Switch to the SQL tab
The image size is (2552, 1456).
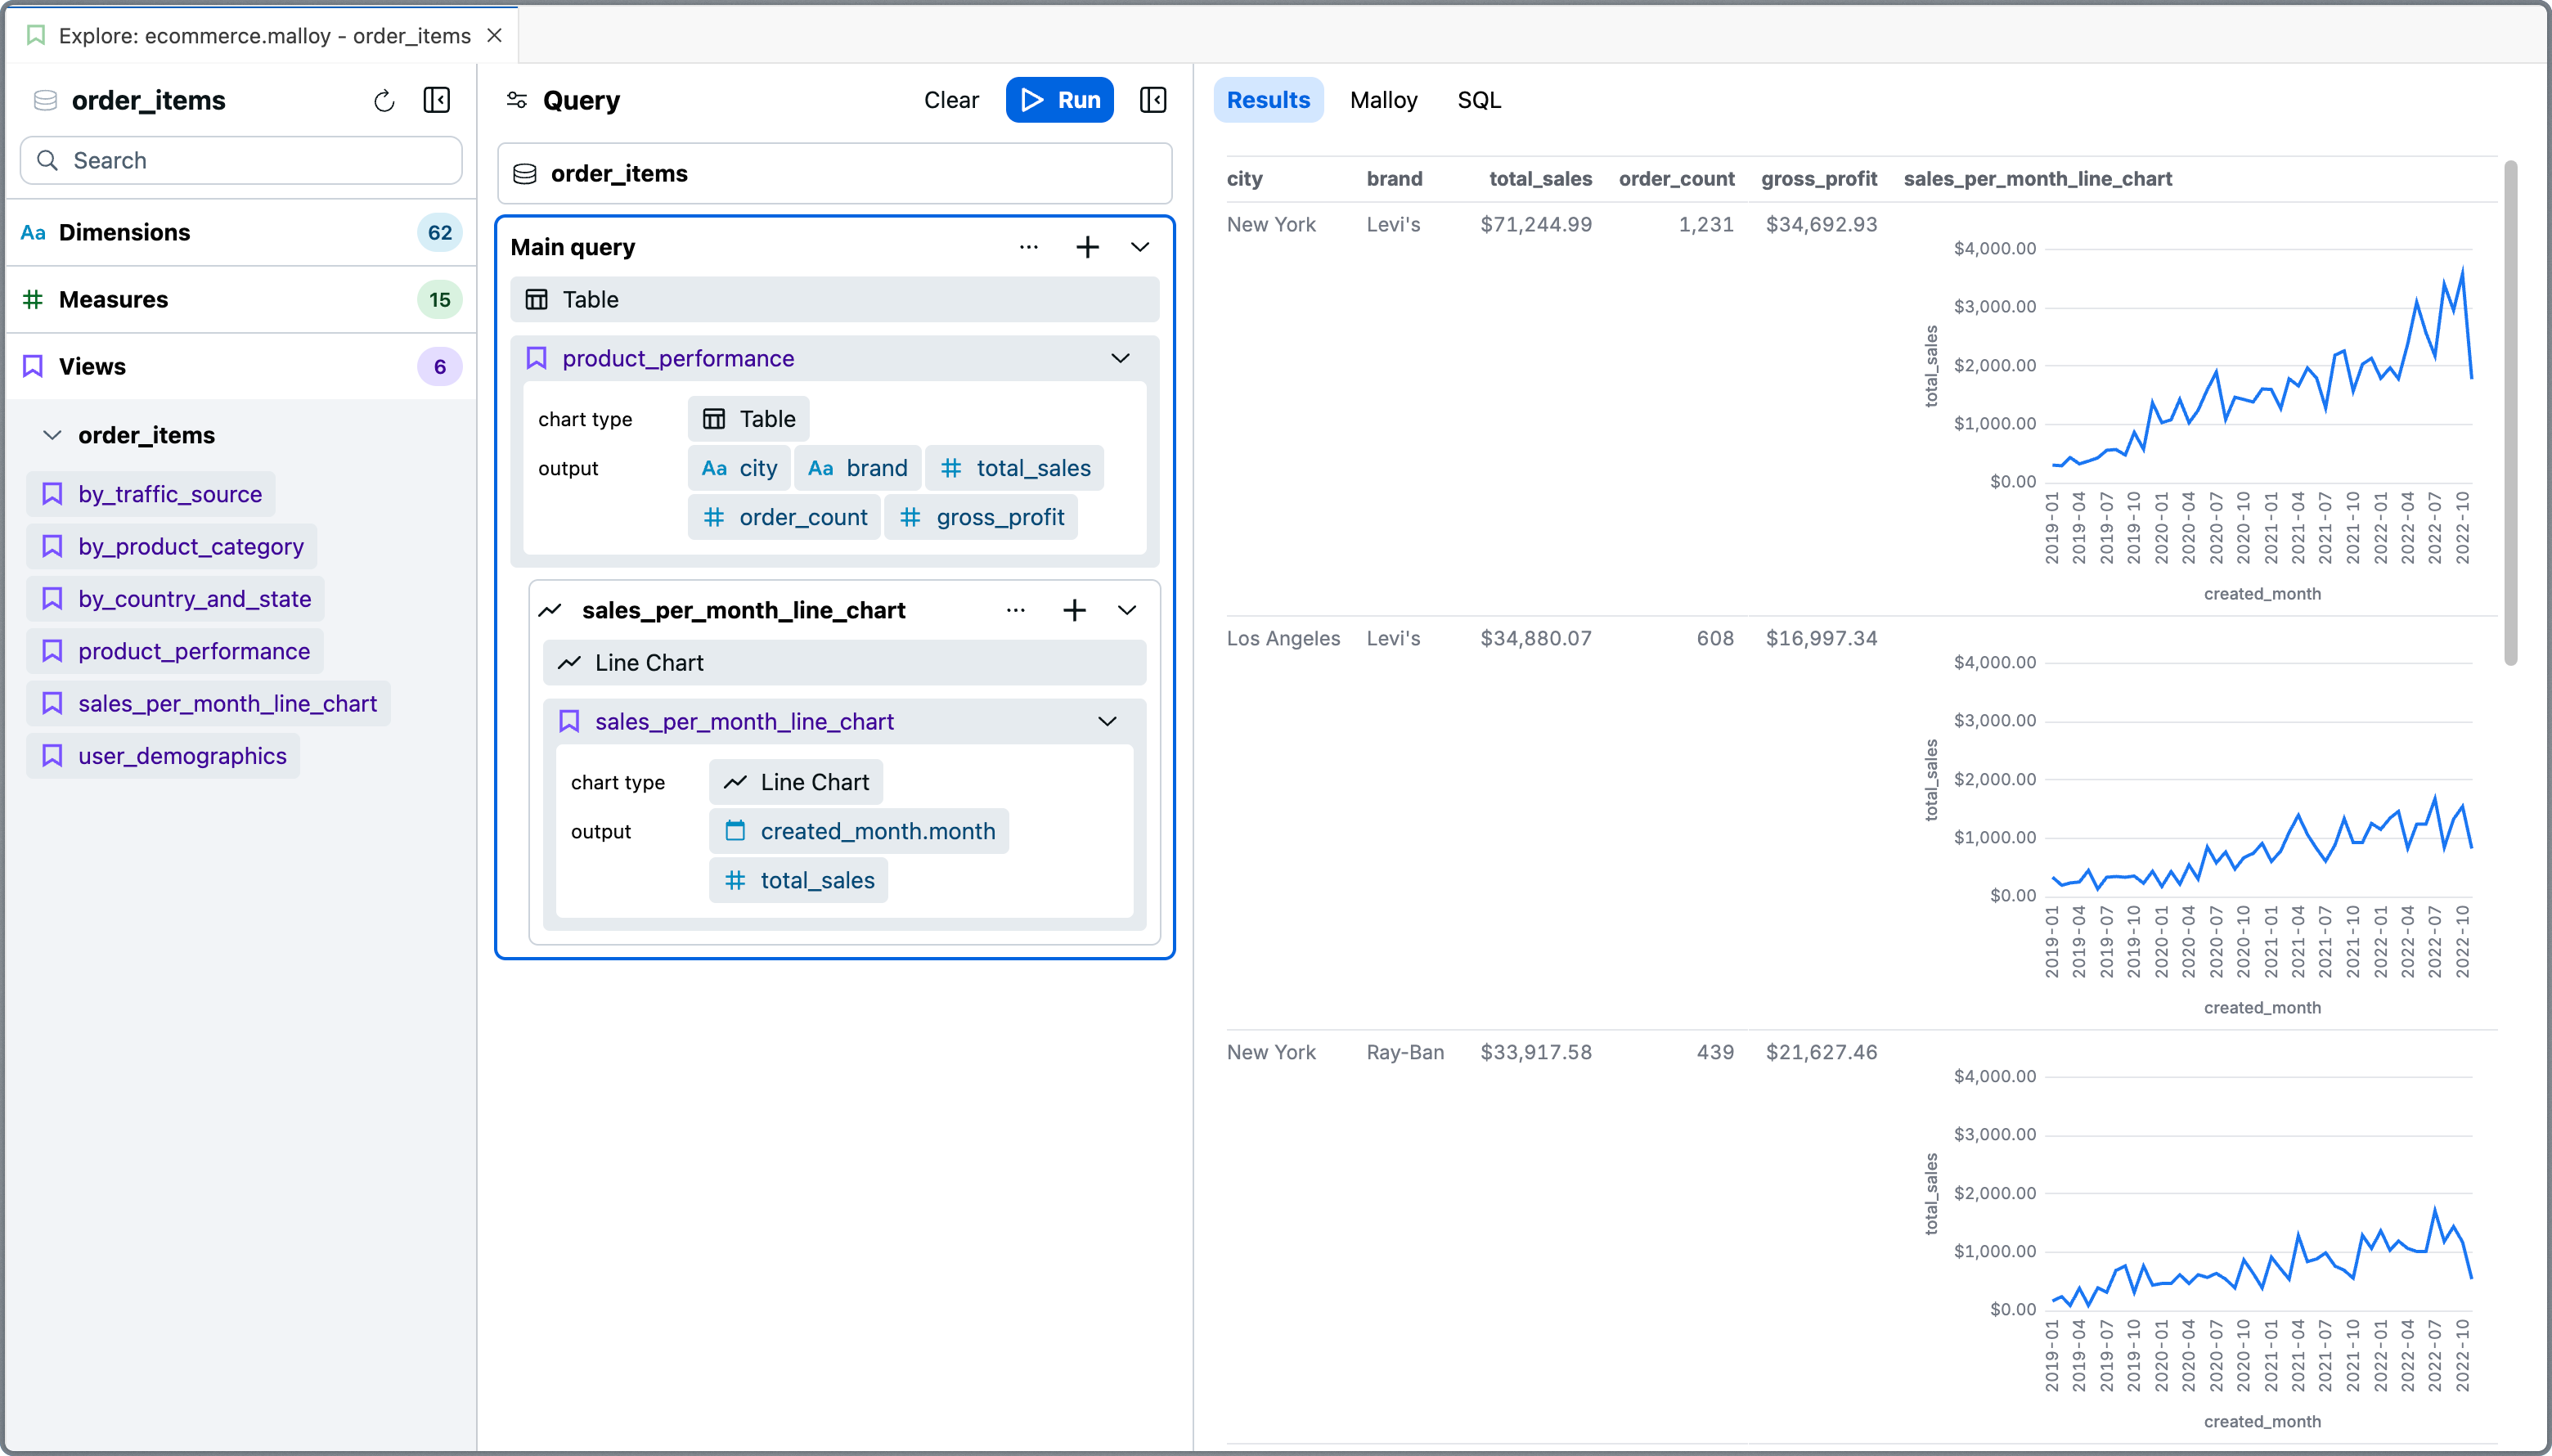(x=1477, y=100)
